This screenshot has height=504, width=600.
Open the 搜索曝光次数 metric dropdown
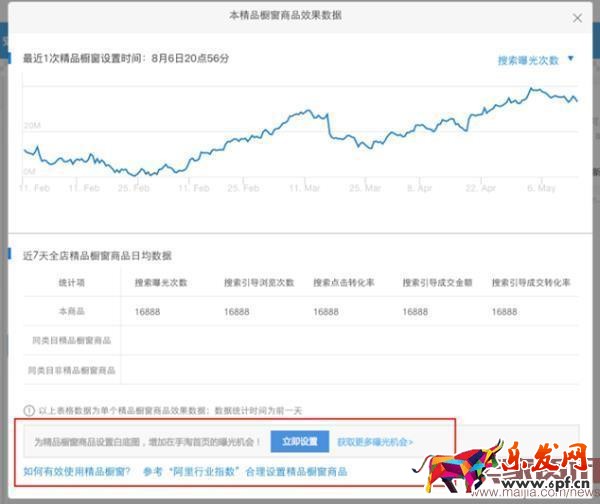(x=530, y=60)
